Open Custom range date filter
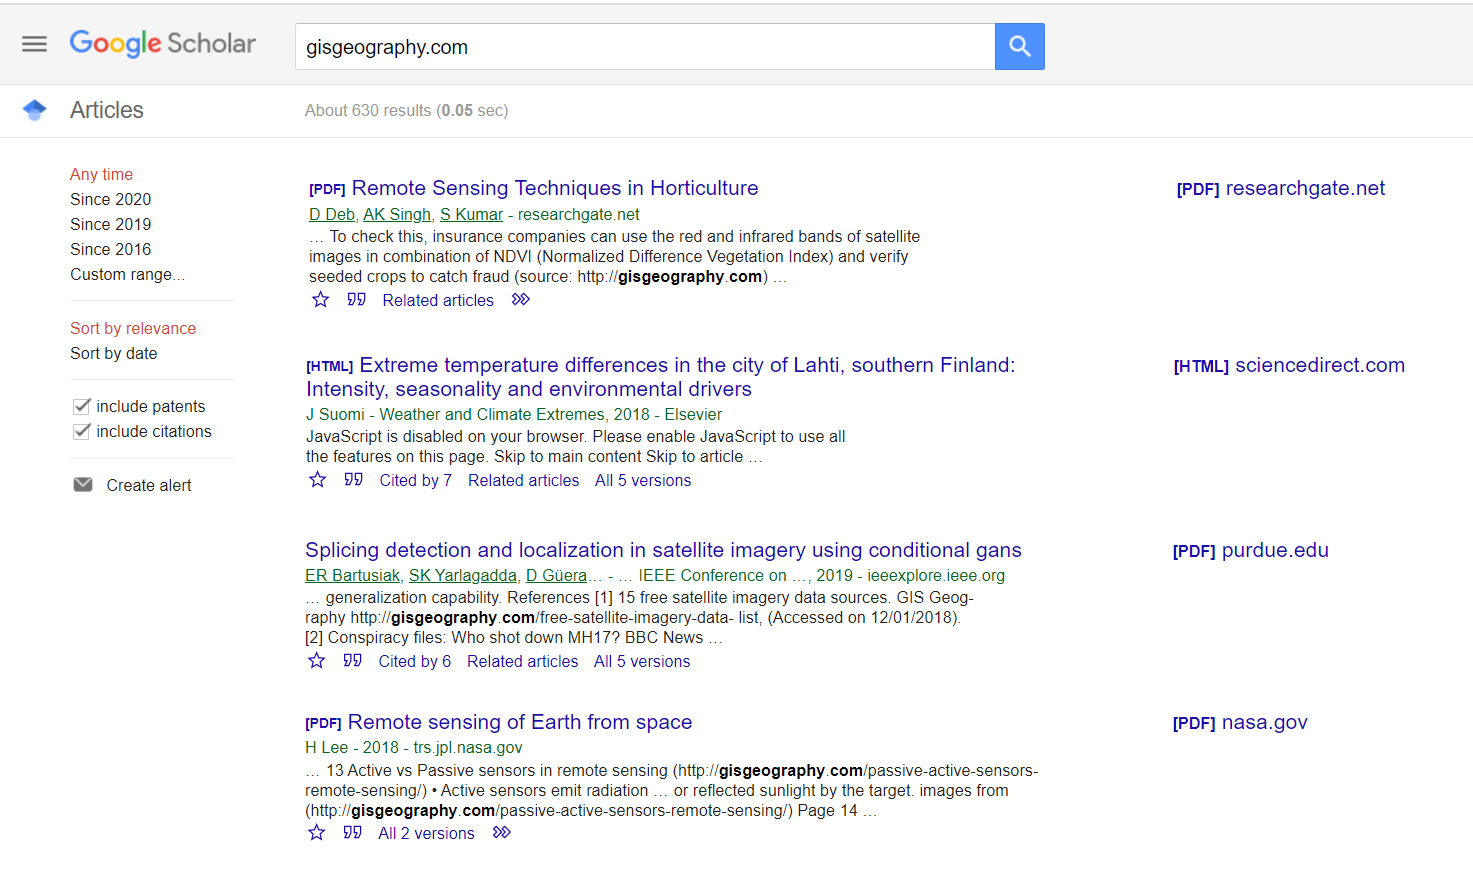This screenshot has height=887, width=1473. 127,274
